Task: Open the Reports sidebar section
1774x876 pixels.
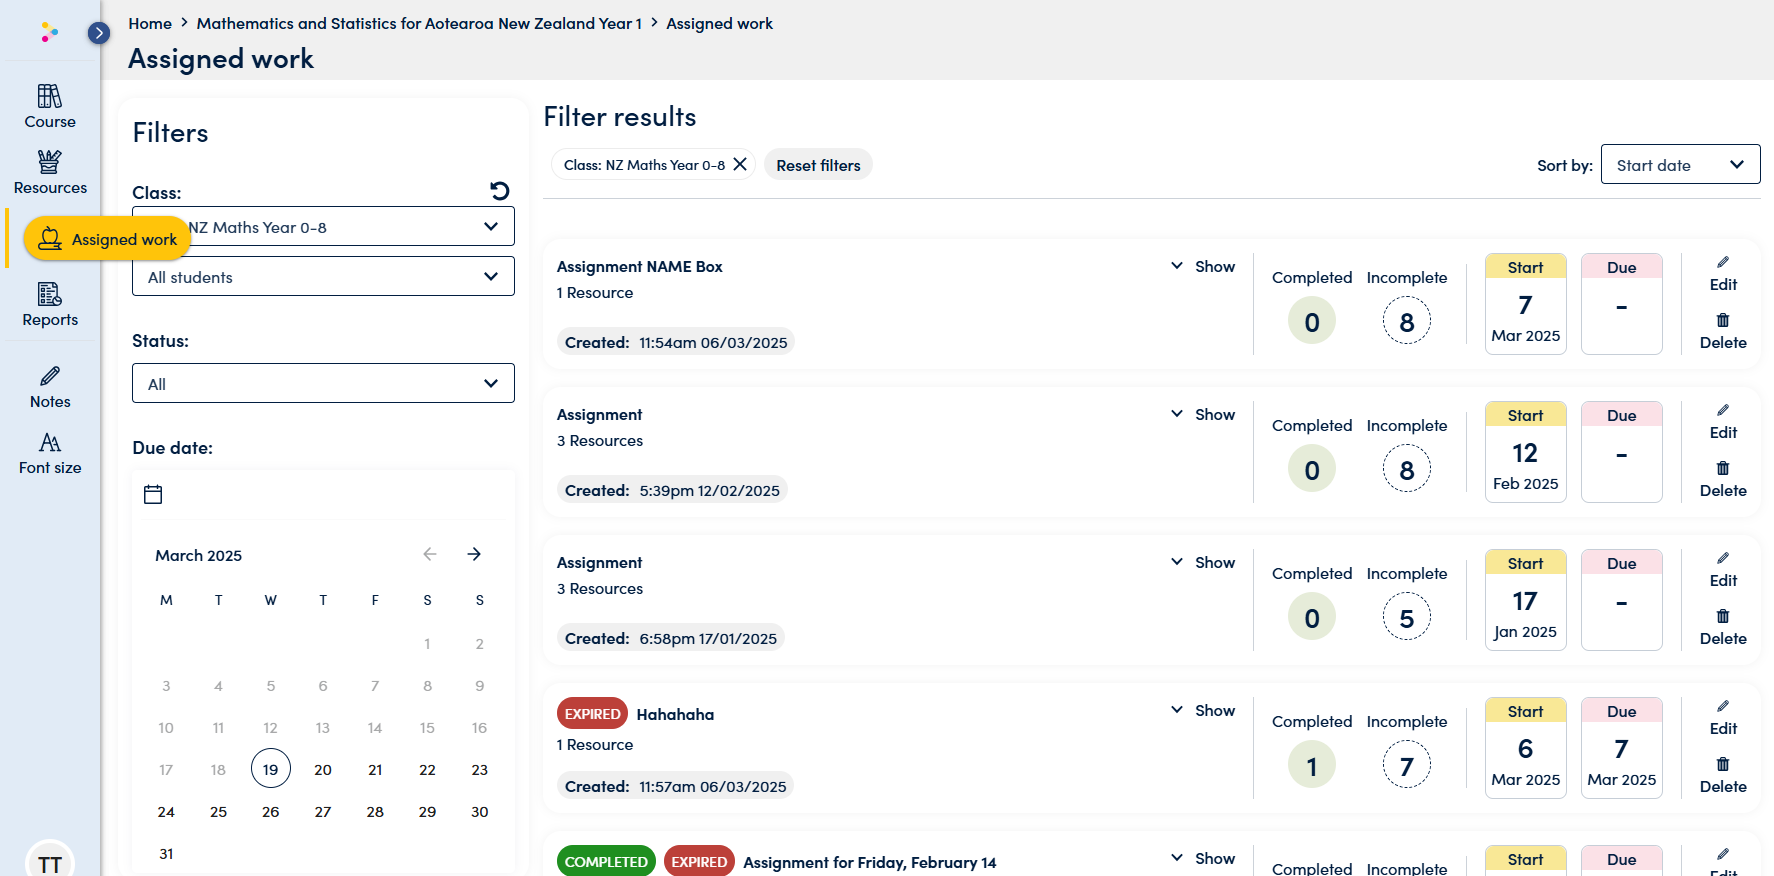Action: 50,305
